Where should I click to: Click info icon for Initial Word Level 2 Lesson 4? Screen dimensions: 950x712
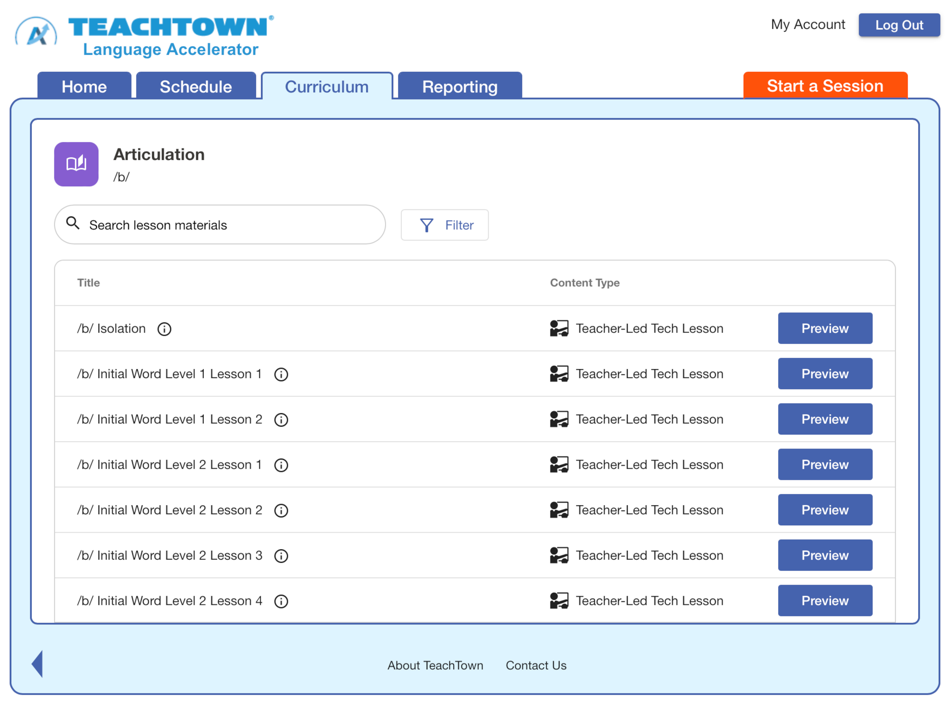[x=281, y=601]
